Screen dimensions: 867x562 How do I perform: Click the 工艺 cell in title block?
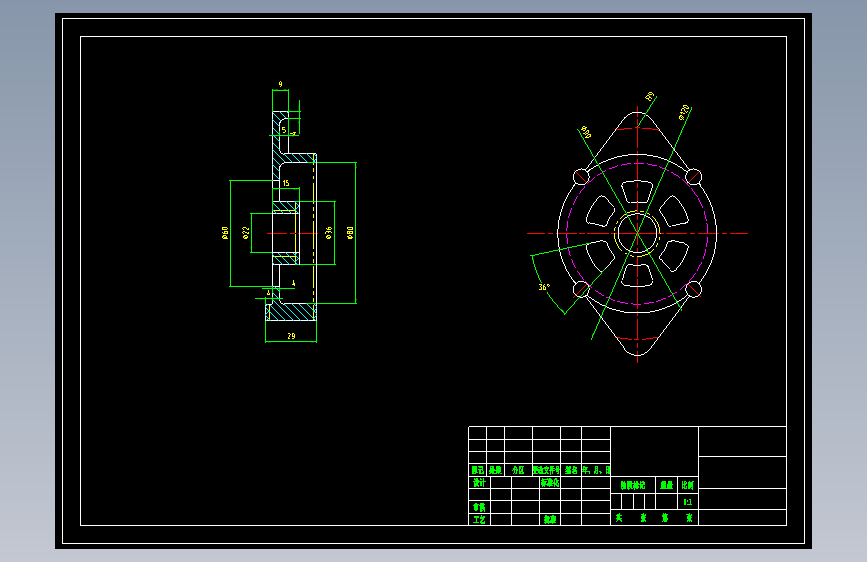point(479,520)
